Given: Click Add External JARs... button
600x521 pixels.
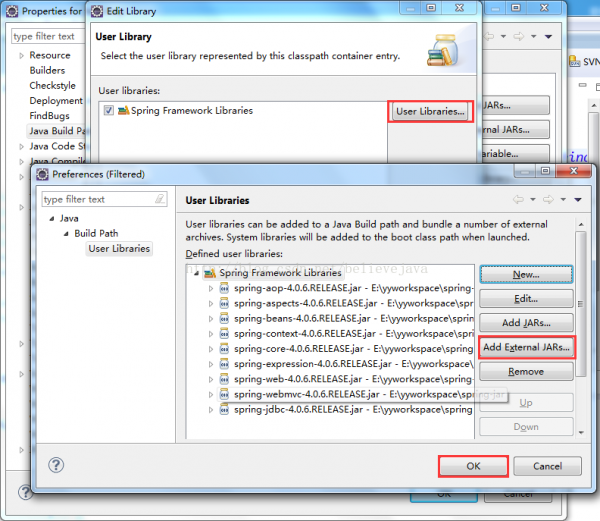Looking at the screenshot, I should (x=526, y=347).
